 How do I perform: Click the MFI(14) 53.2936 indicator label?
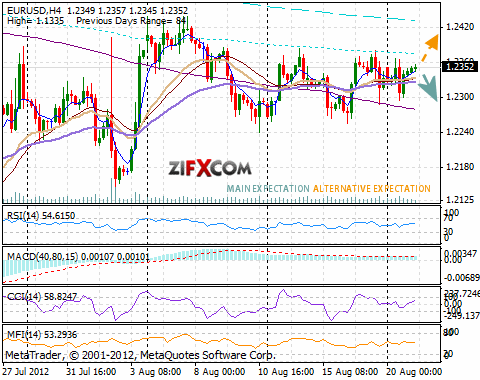point(42,334)
